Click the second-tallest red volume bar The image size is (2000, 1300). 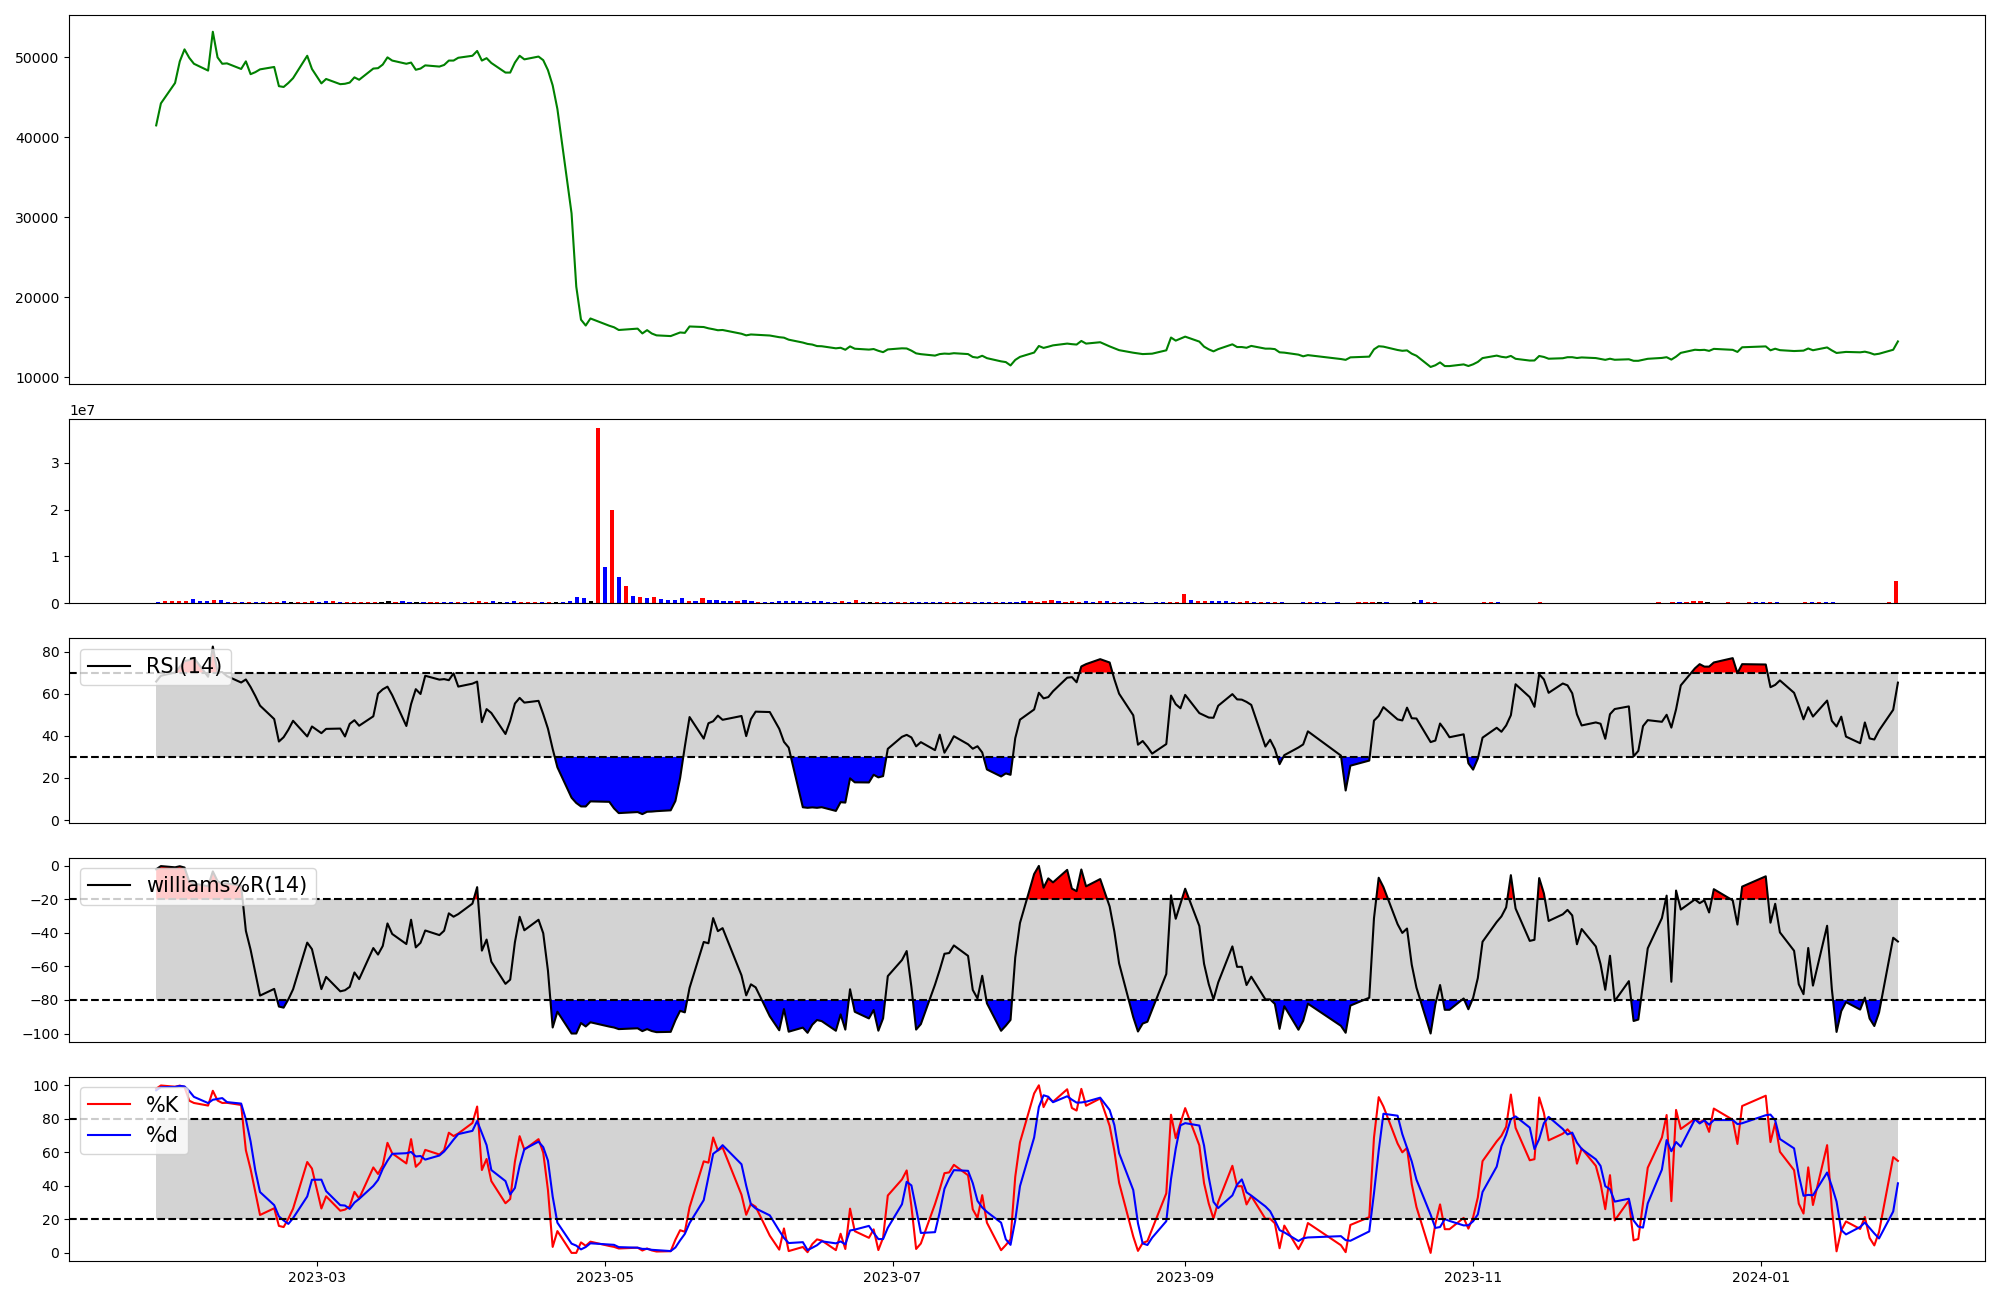tap(612, 557)
